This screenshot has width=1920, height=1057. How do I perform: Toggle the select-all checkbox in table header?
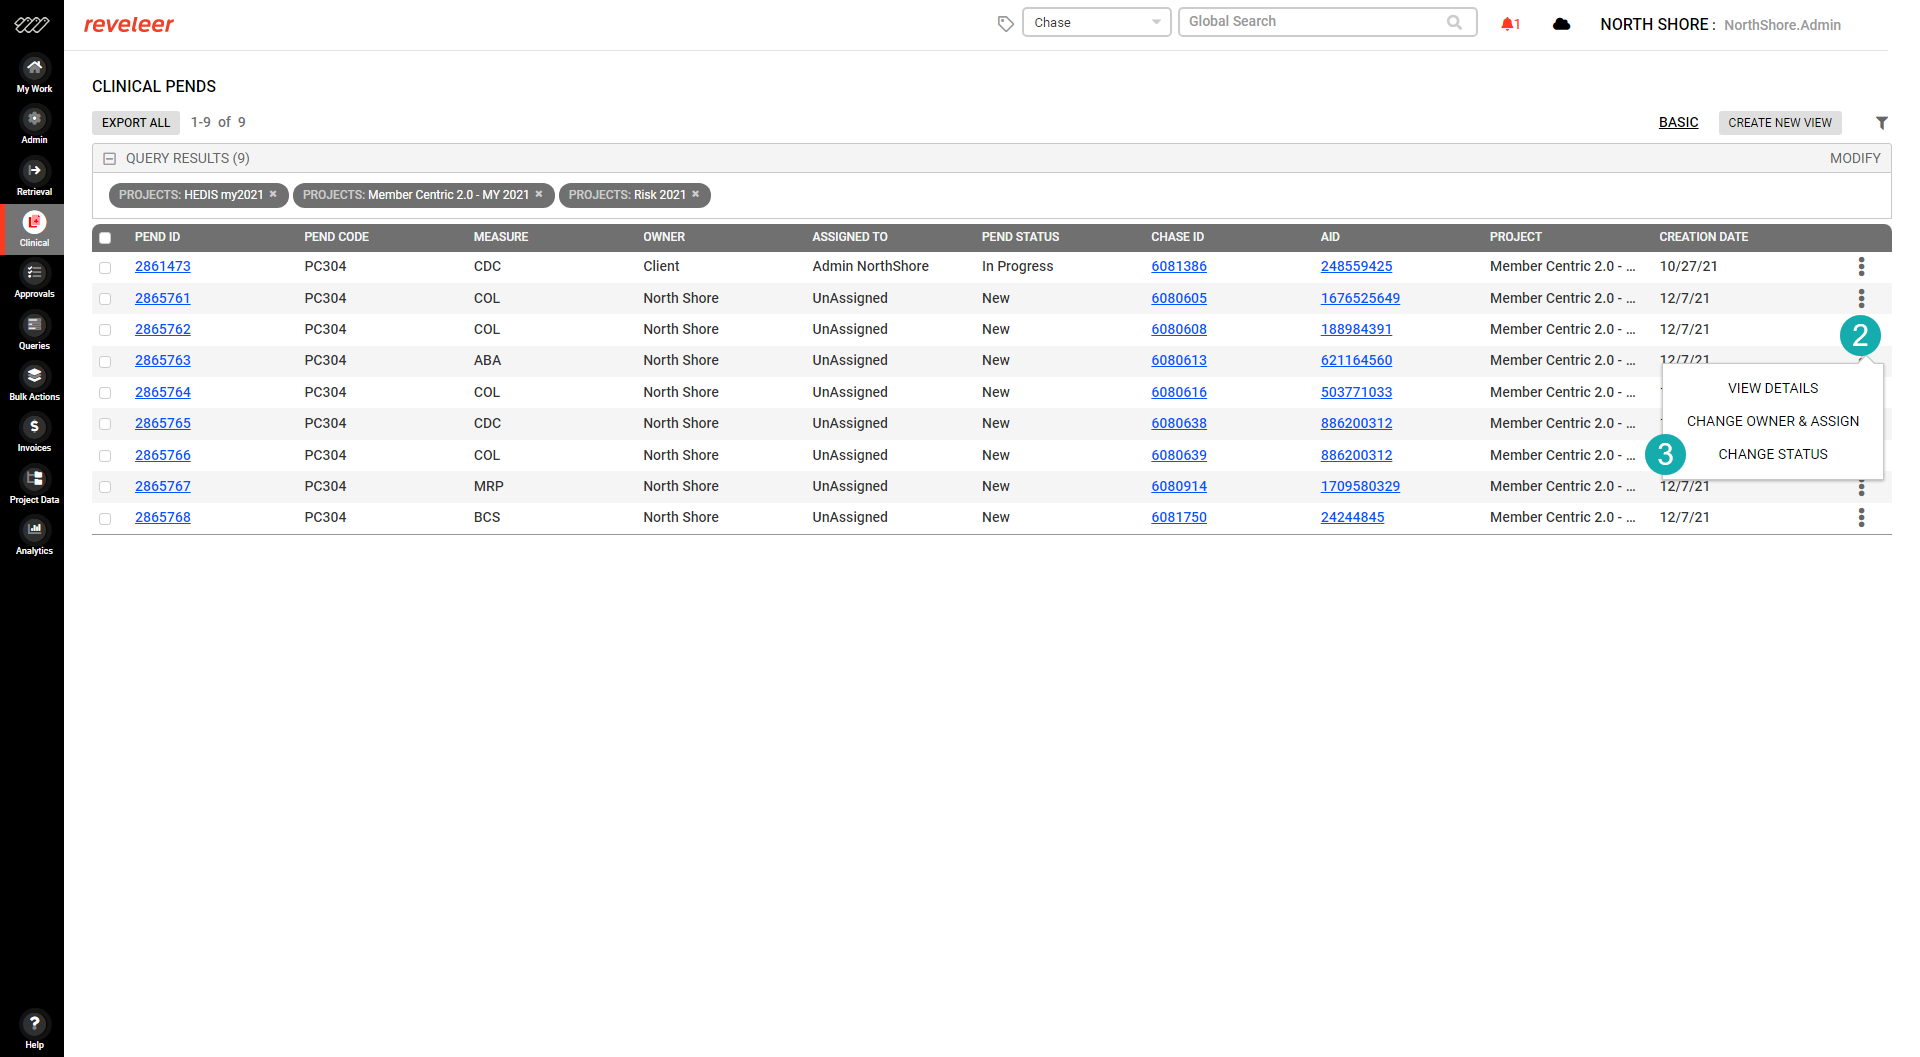(105, 238)
